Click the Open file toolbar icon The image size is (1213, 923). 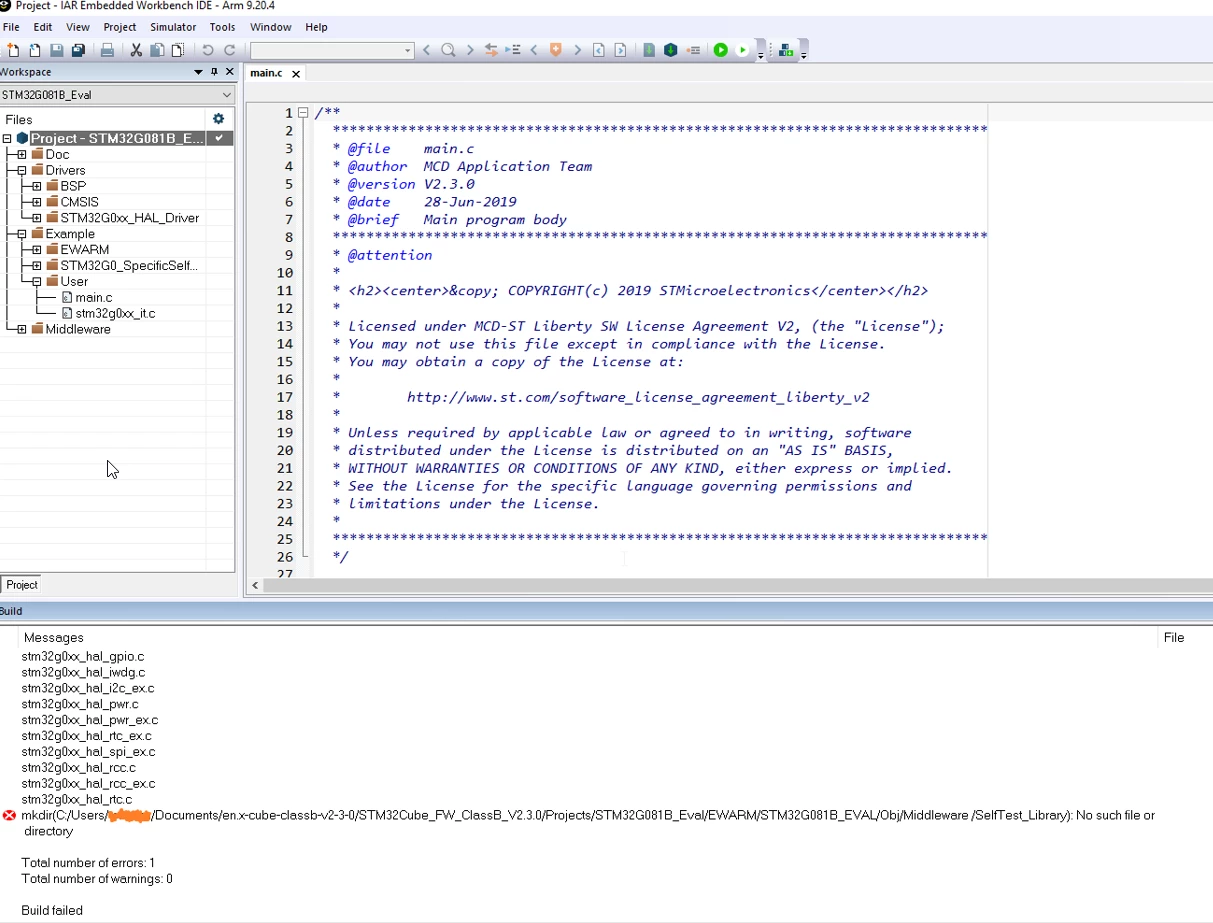coord(35,50)
